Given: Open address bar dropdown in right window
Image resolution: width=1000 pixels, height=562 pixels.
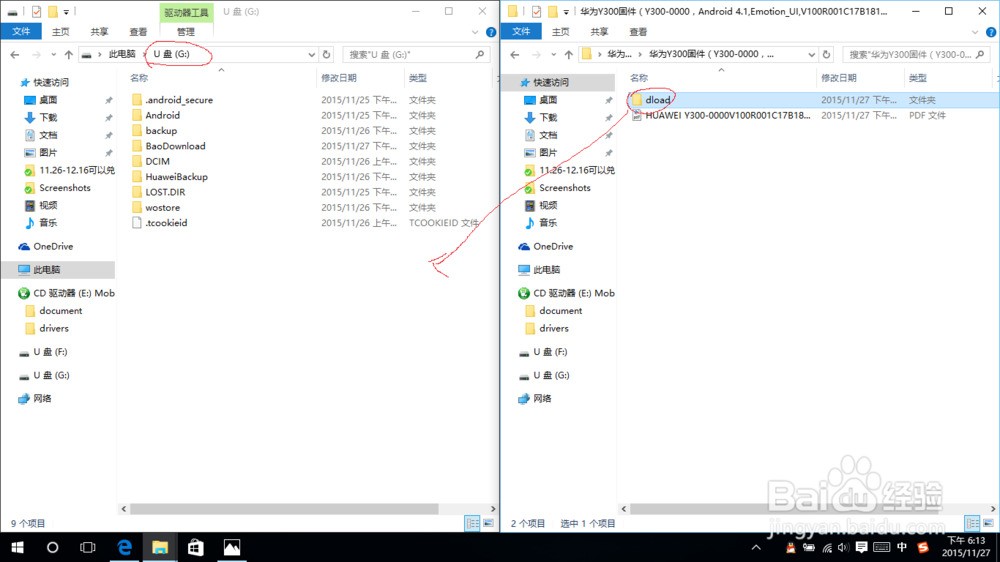Looking at the screenshot, I should pyautogui.click(x=811, y=55).
